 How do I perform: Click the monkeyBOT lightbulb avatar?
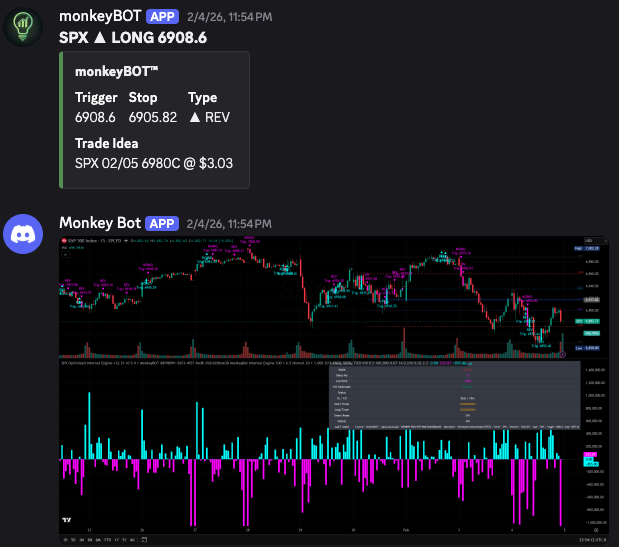tap(22, 26)
